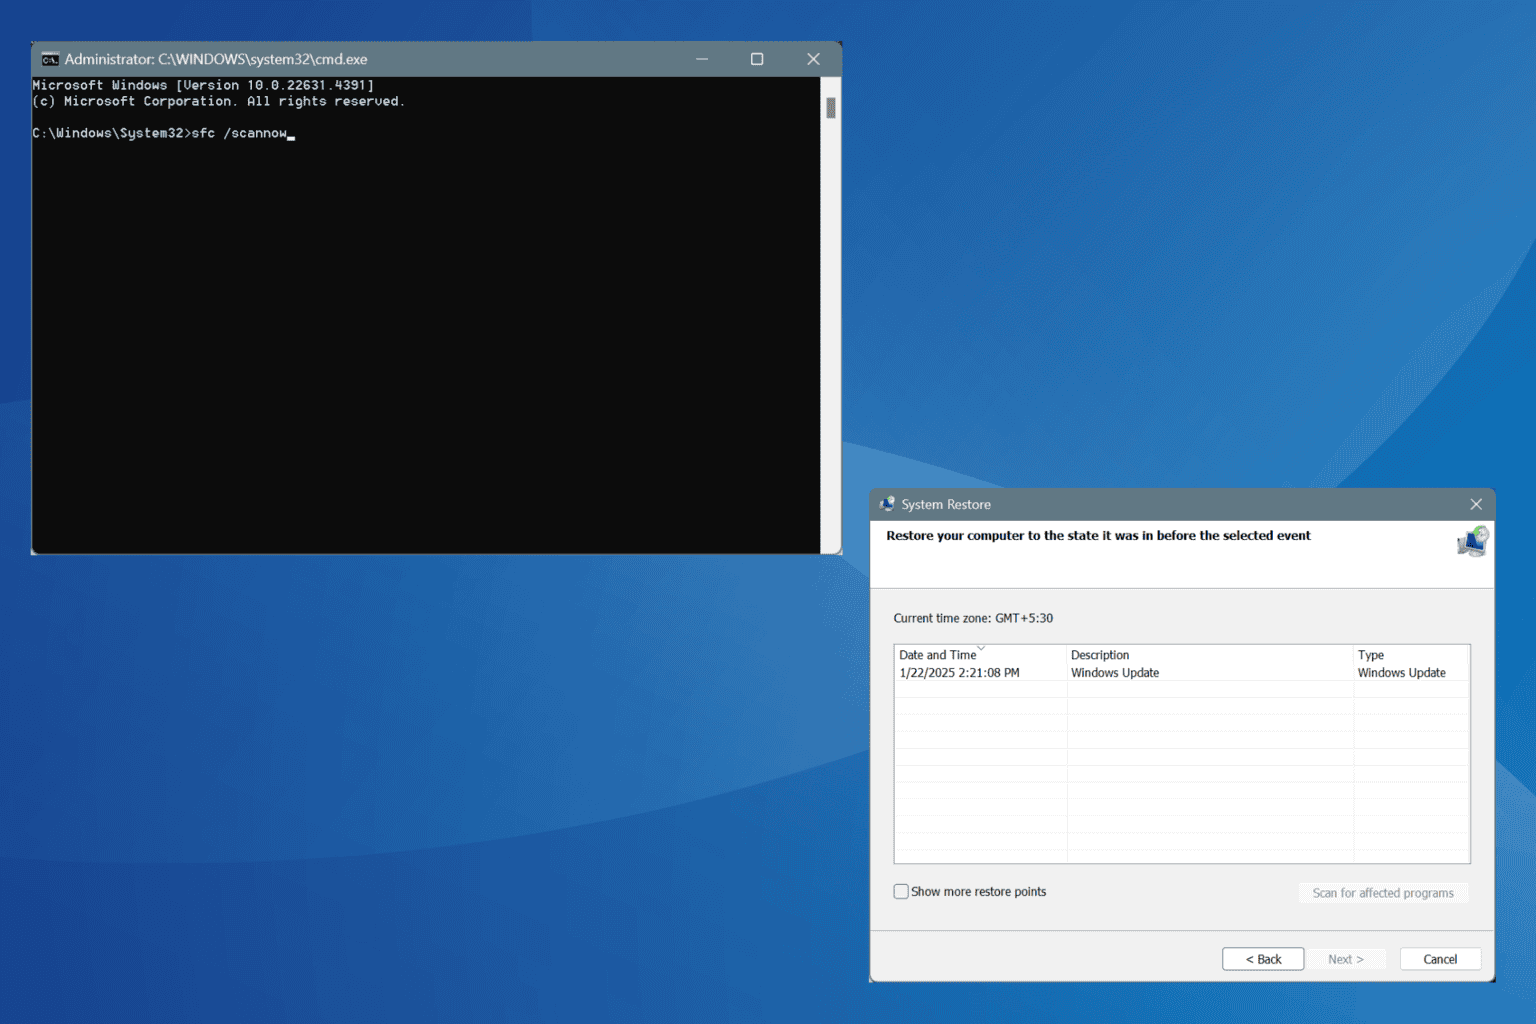Click the Windows Update type cell
Image resolution: width=1536 pixels, height=1024 pixels.
(x=1401, y=673)
